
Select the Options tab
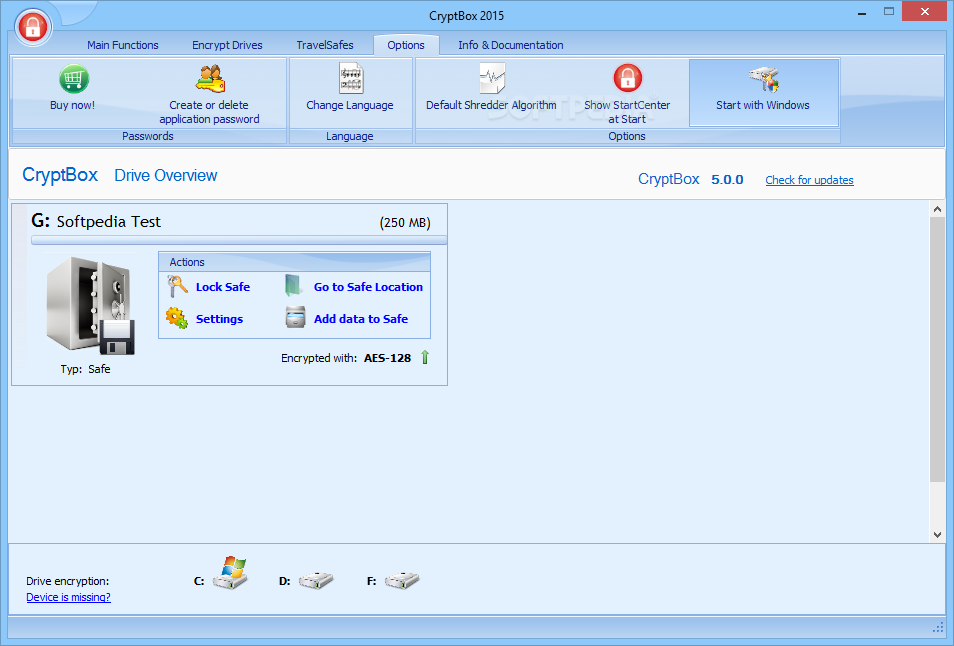click(x=406, y=45)
